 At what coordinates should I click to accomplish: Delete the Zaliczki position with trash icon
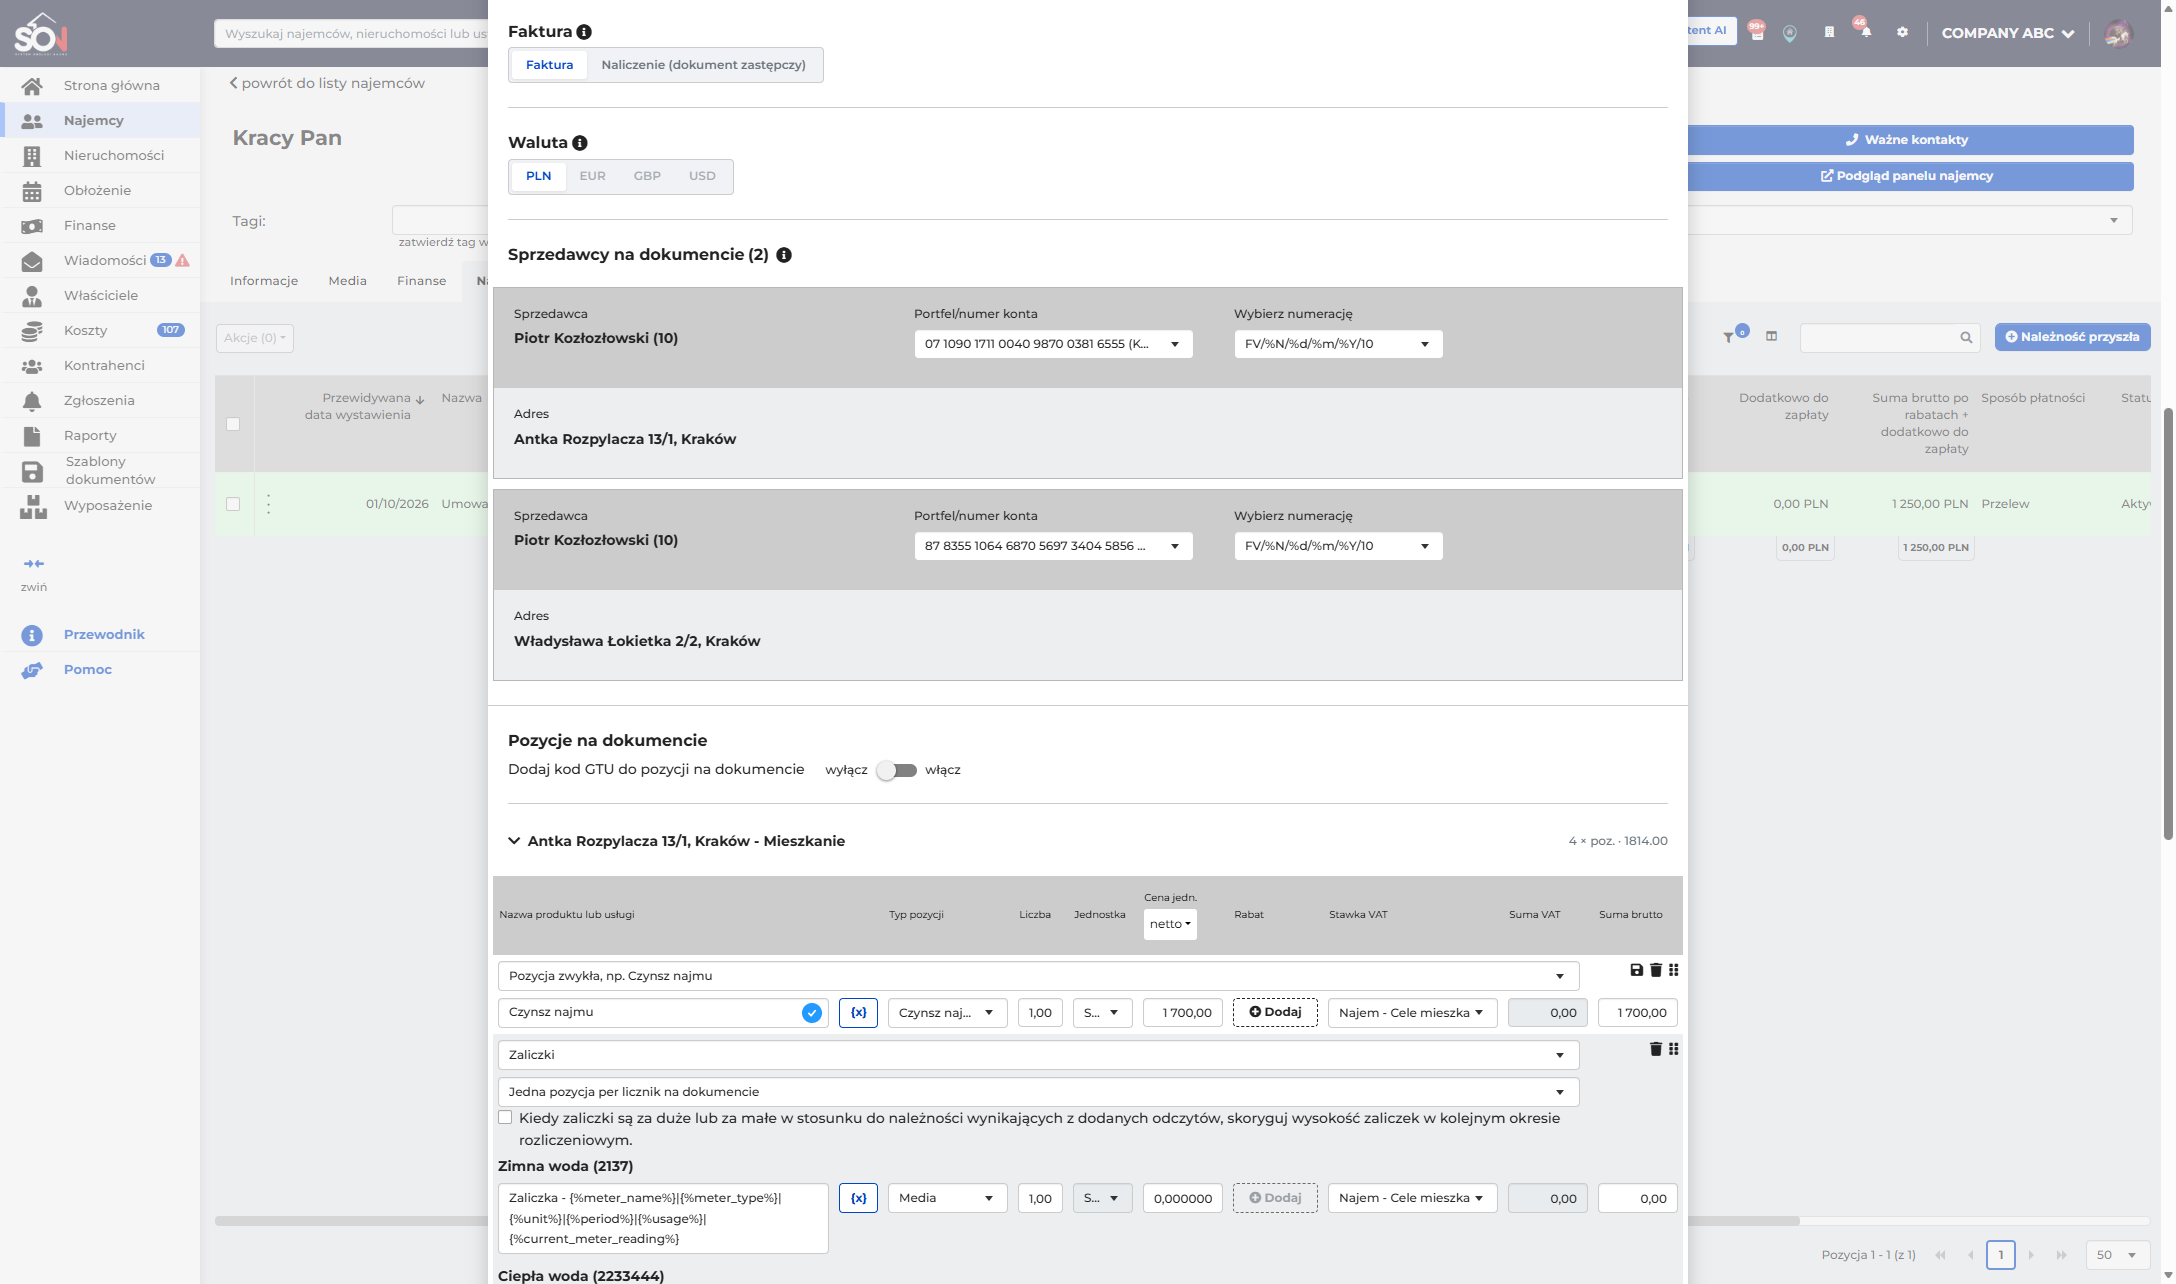pos(1655,1049)
